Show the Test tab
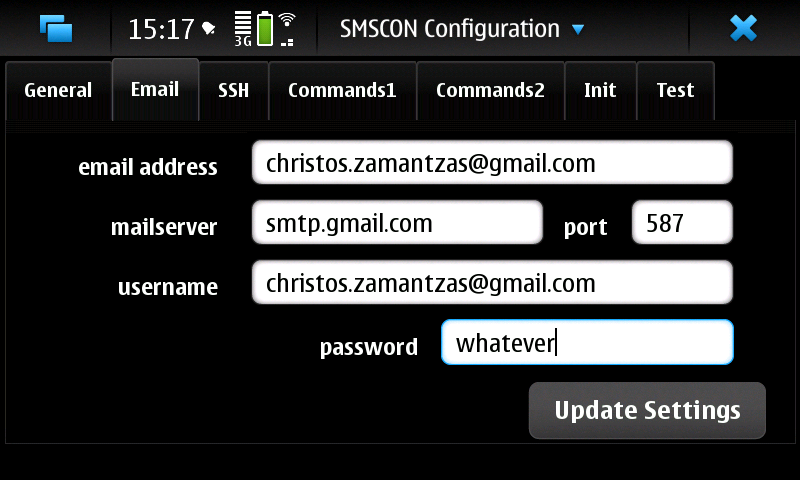This screenshot has height=480, width=800. (x=676, y=91)
